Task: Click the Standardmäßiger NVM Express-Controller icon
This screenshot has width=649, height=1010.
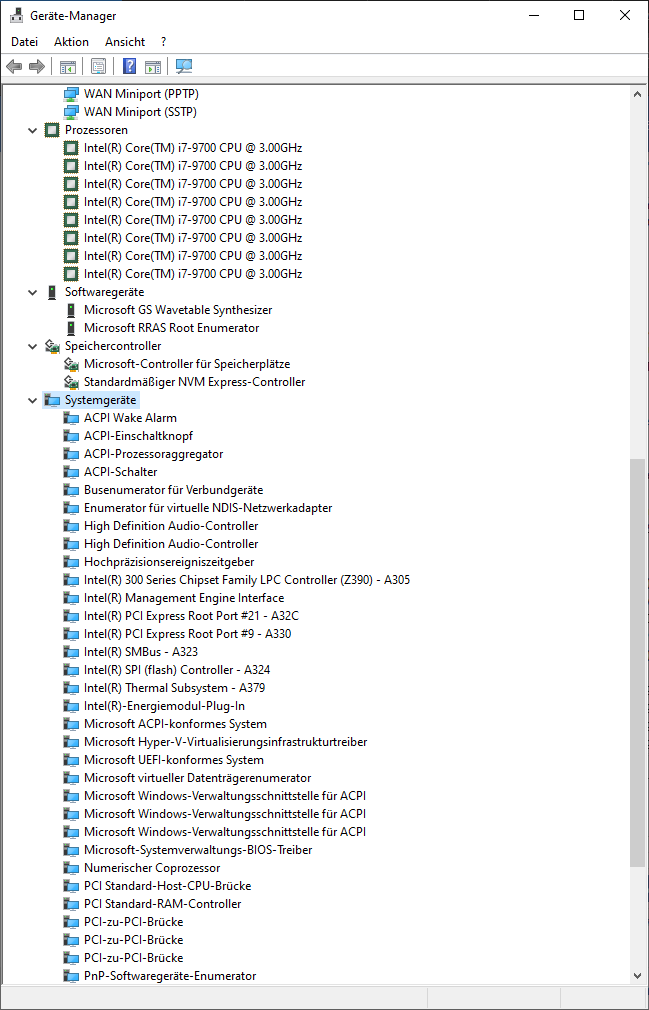Action: pyautogui.click(x=71, y=383)
